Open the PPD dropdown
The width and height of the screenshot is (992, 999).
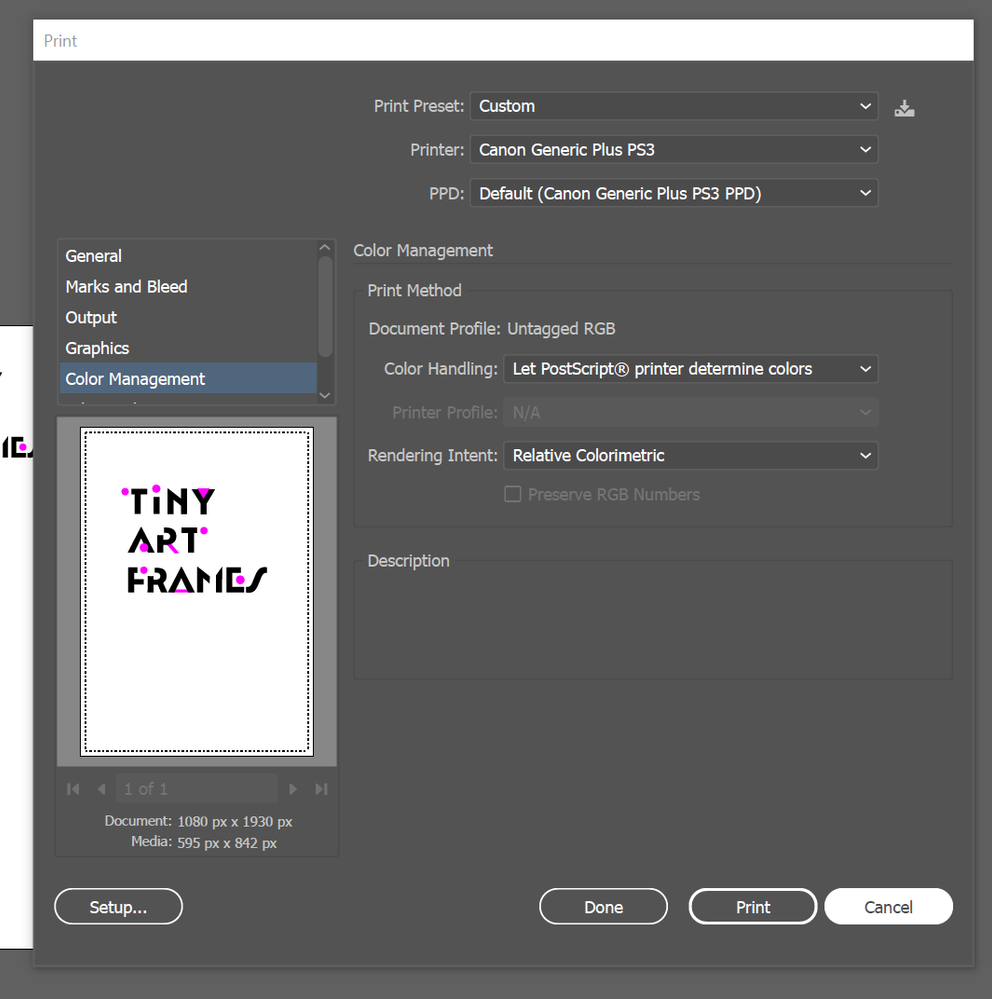[x=672, y=193]
